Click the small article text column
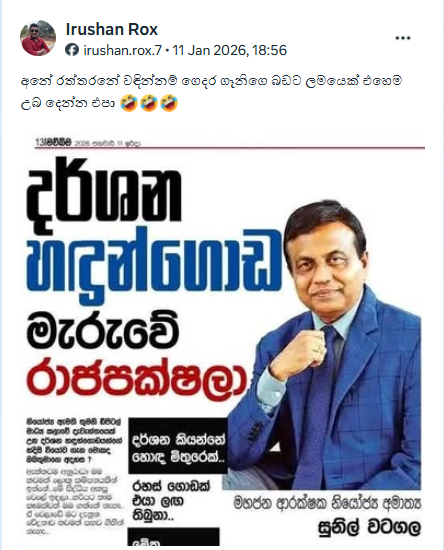 click(x=75, y=476)
